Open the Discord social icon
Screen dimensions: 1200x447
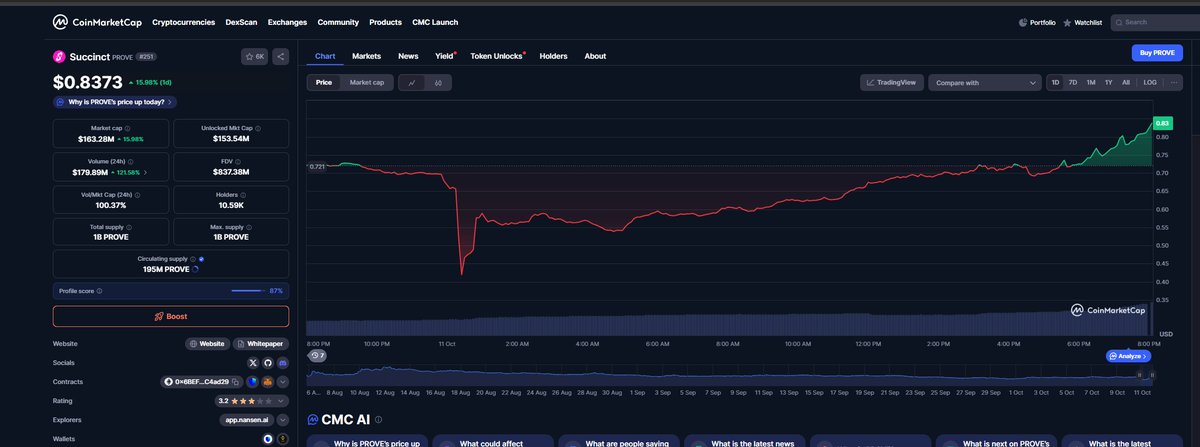[283, 363]
